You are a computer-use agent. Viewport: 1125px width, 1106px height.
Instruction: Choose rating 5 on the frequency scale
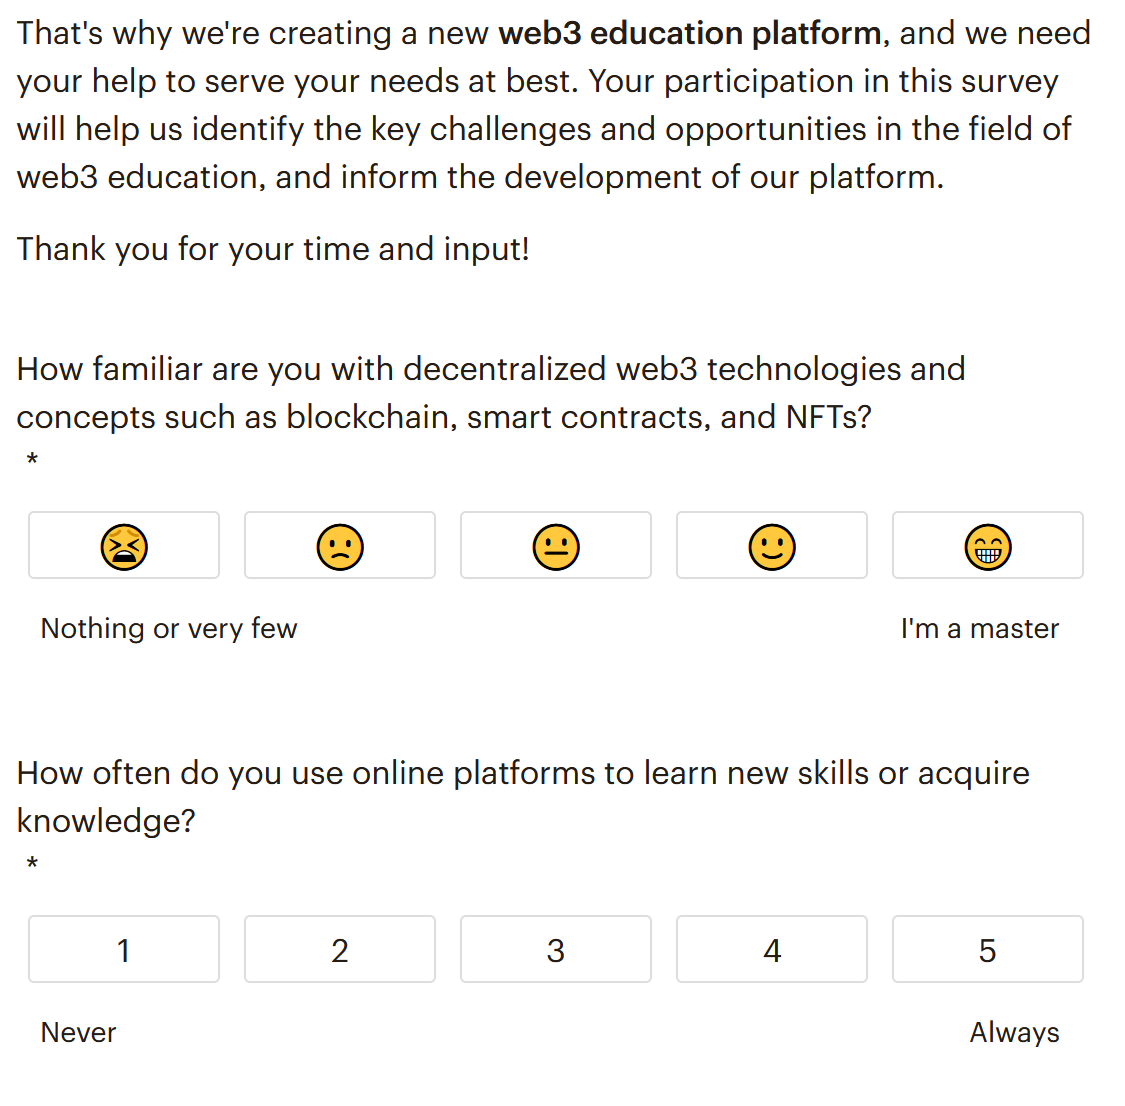click(x=988, y=949)
